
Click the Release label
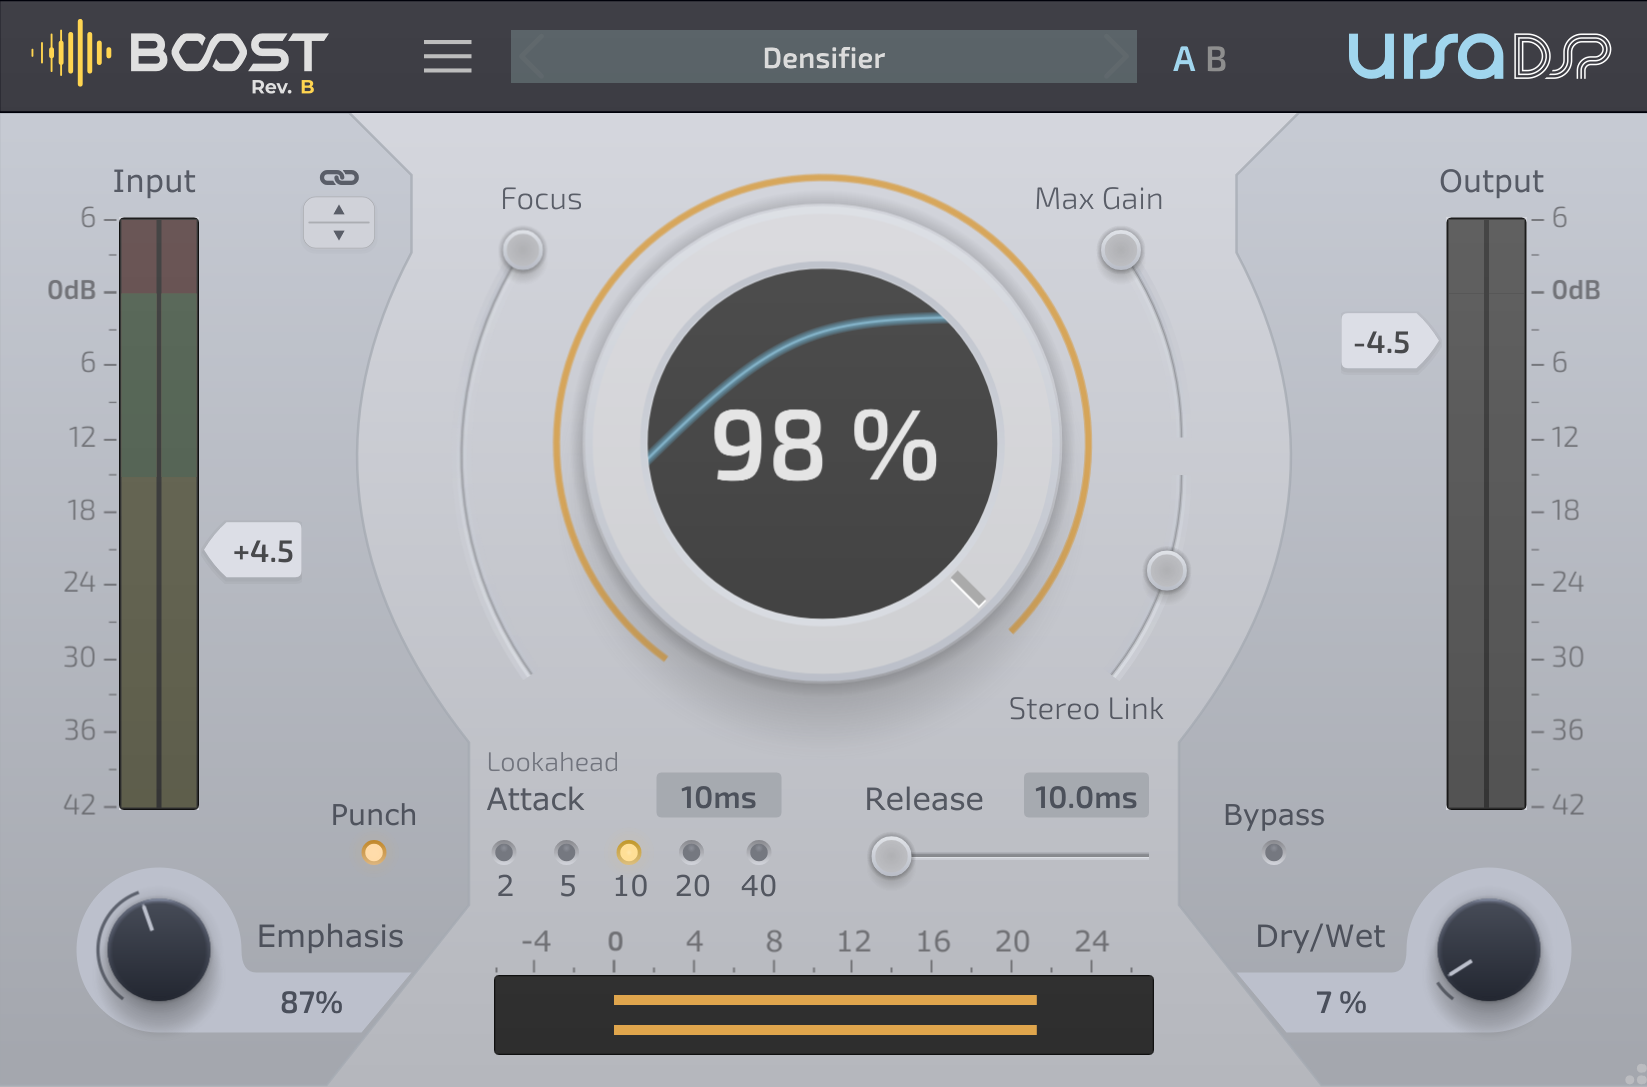pyautogui.click(x=923, y=799)
